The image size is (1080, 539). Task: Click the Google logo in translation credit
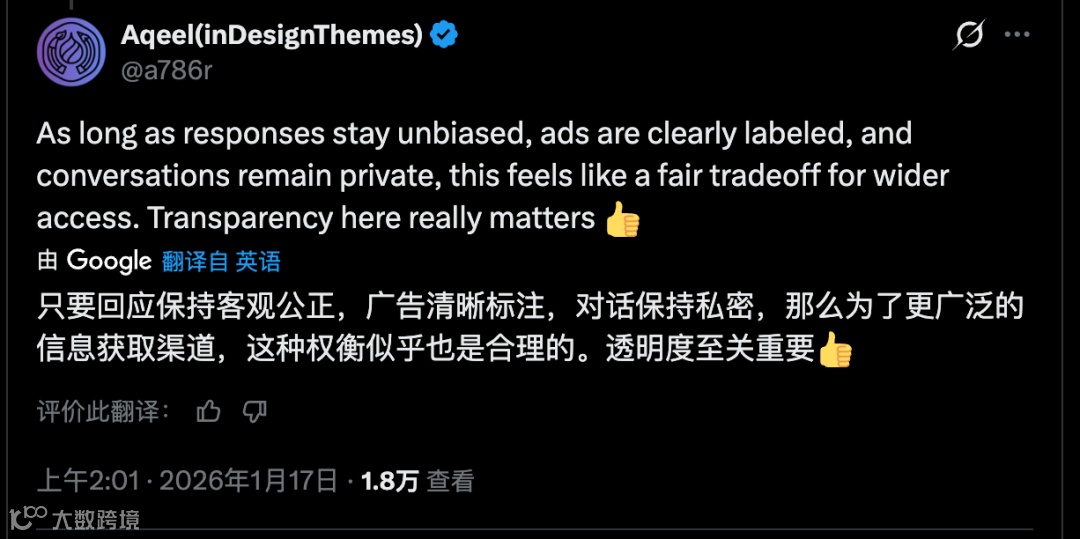109,261
